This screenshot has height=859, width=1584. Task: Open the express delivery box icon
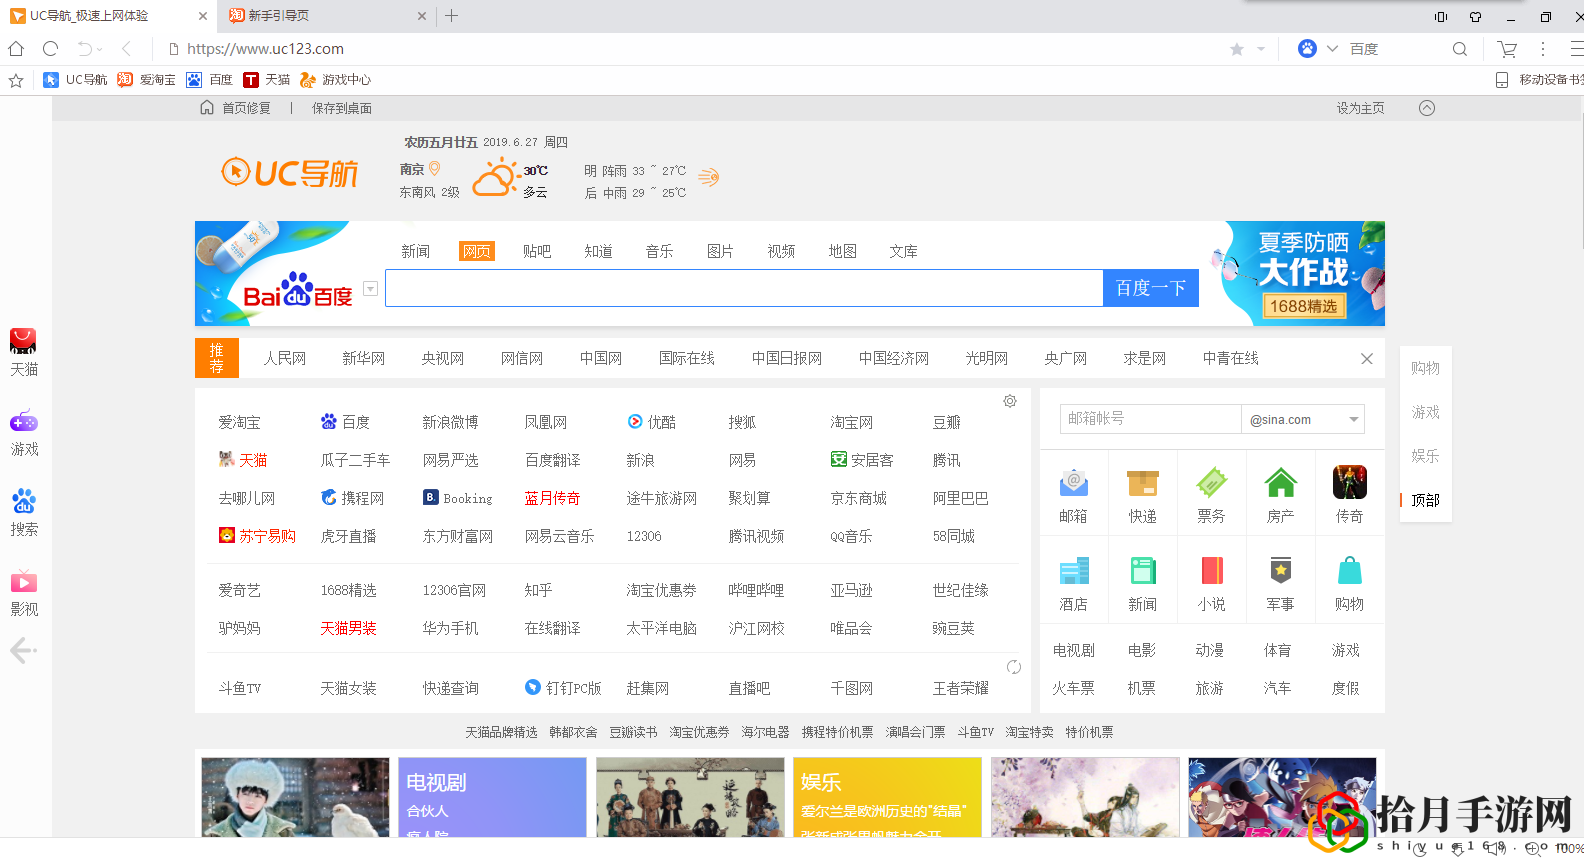(x=1142, y=483)
